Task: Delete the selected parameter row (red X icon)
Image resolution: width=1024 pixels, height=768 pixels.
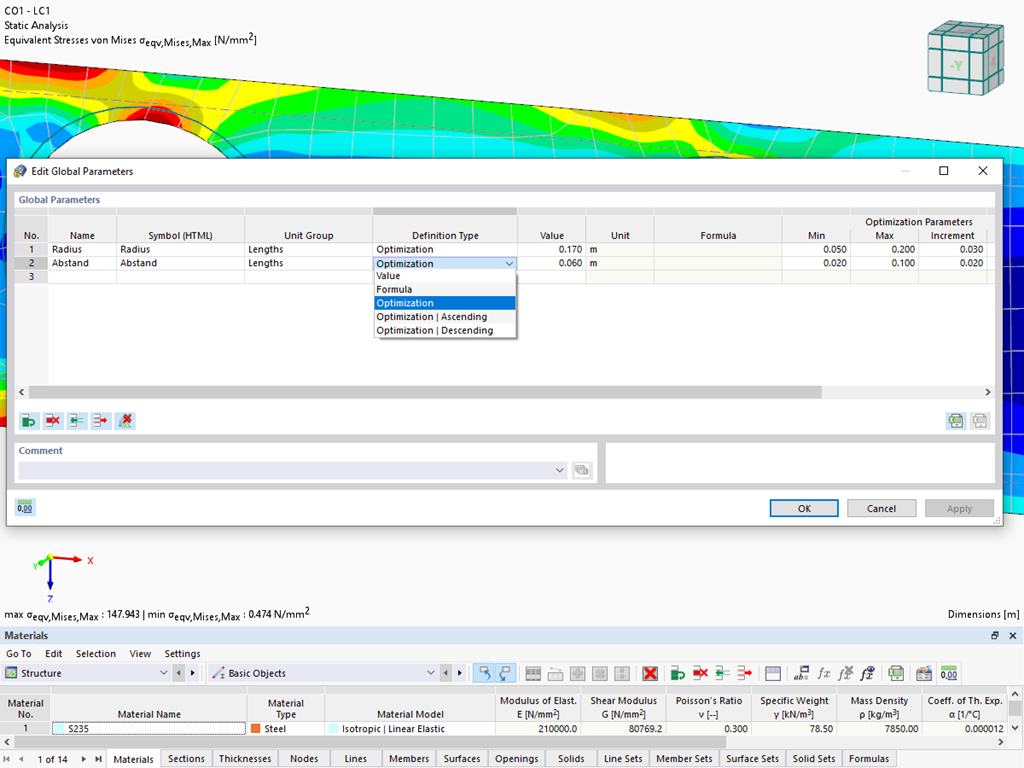Action: coord(52,420)
